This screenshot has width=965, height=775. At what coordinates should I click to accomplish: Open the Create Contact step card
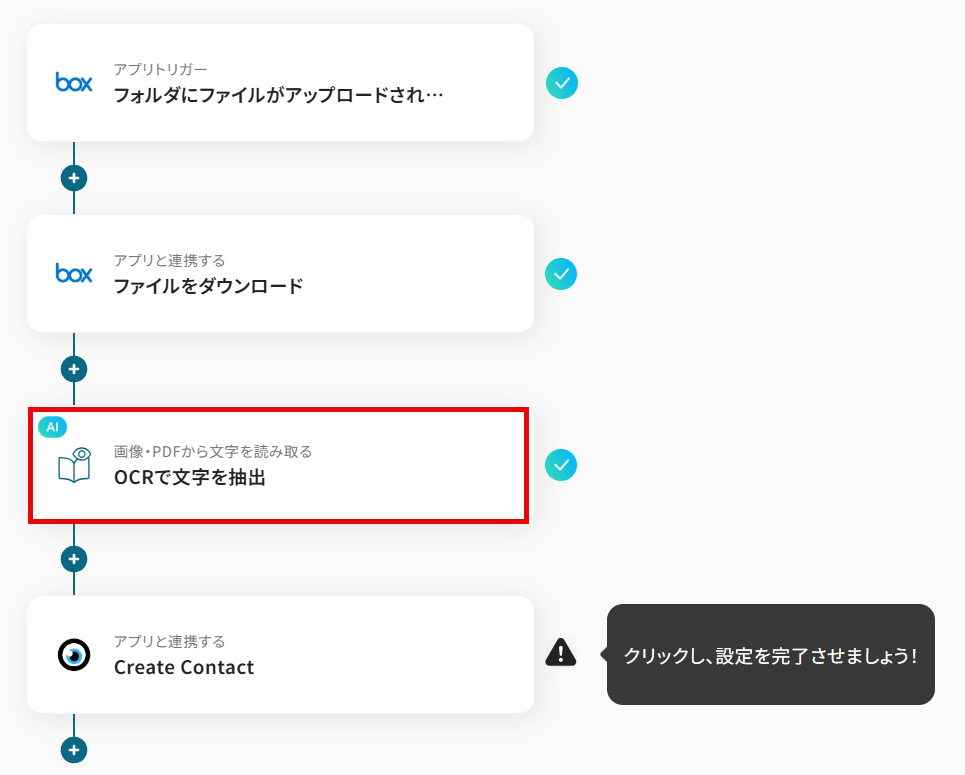[280, 654]
